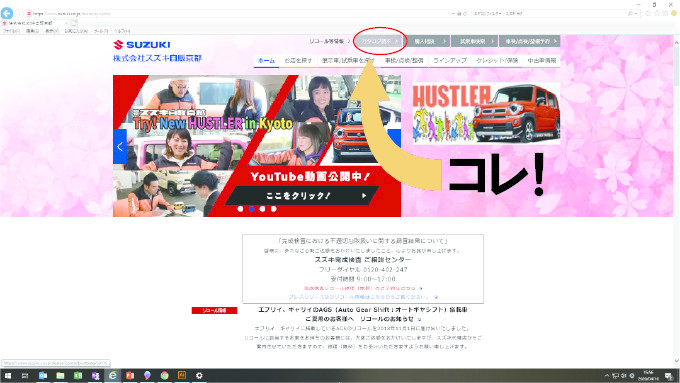Image resolution: width=680 pixels, height=383 pixels.
Task: Click the page vertical scrollbar
Action: (x=676, y=201)
